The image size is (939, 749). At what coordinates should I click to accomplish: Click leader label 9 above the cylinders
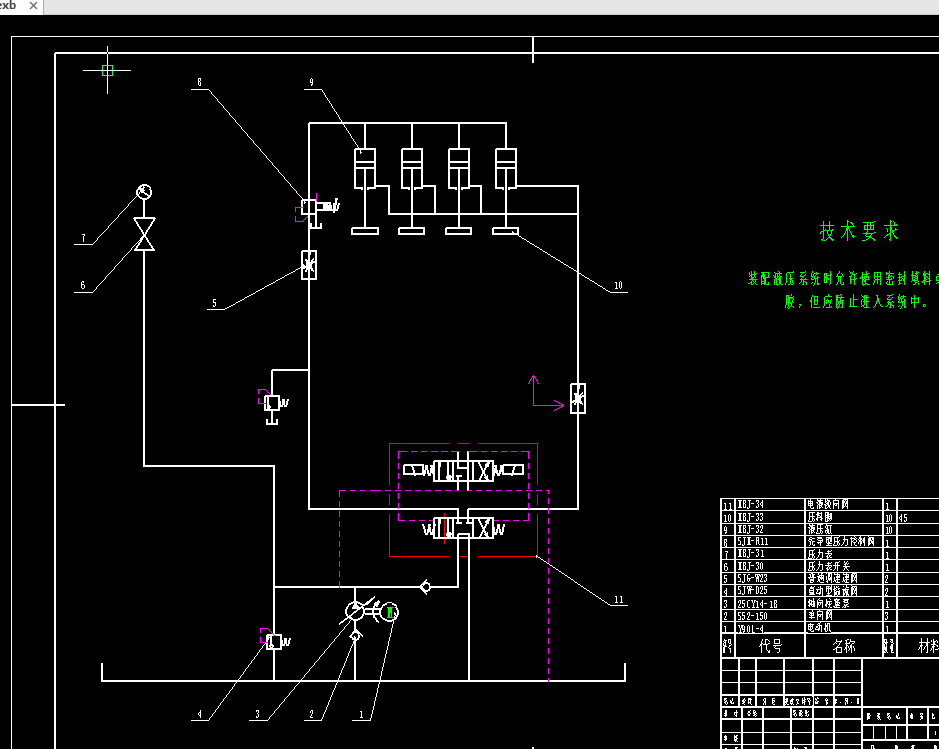[311, 83]
